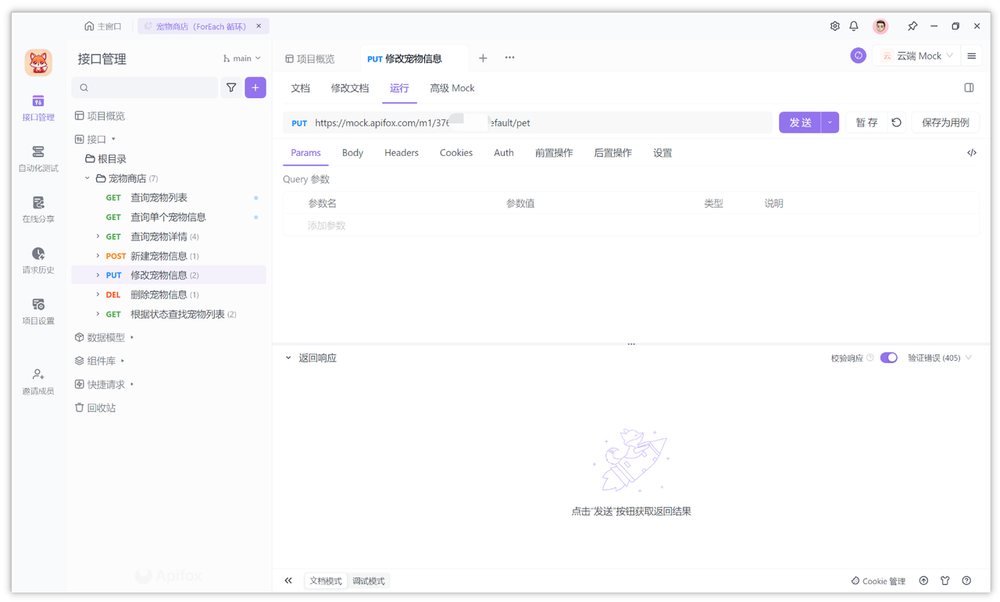Switch to the Body tab

coord(352,153)
